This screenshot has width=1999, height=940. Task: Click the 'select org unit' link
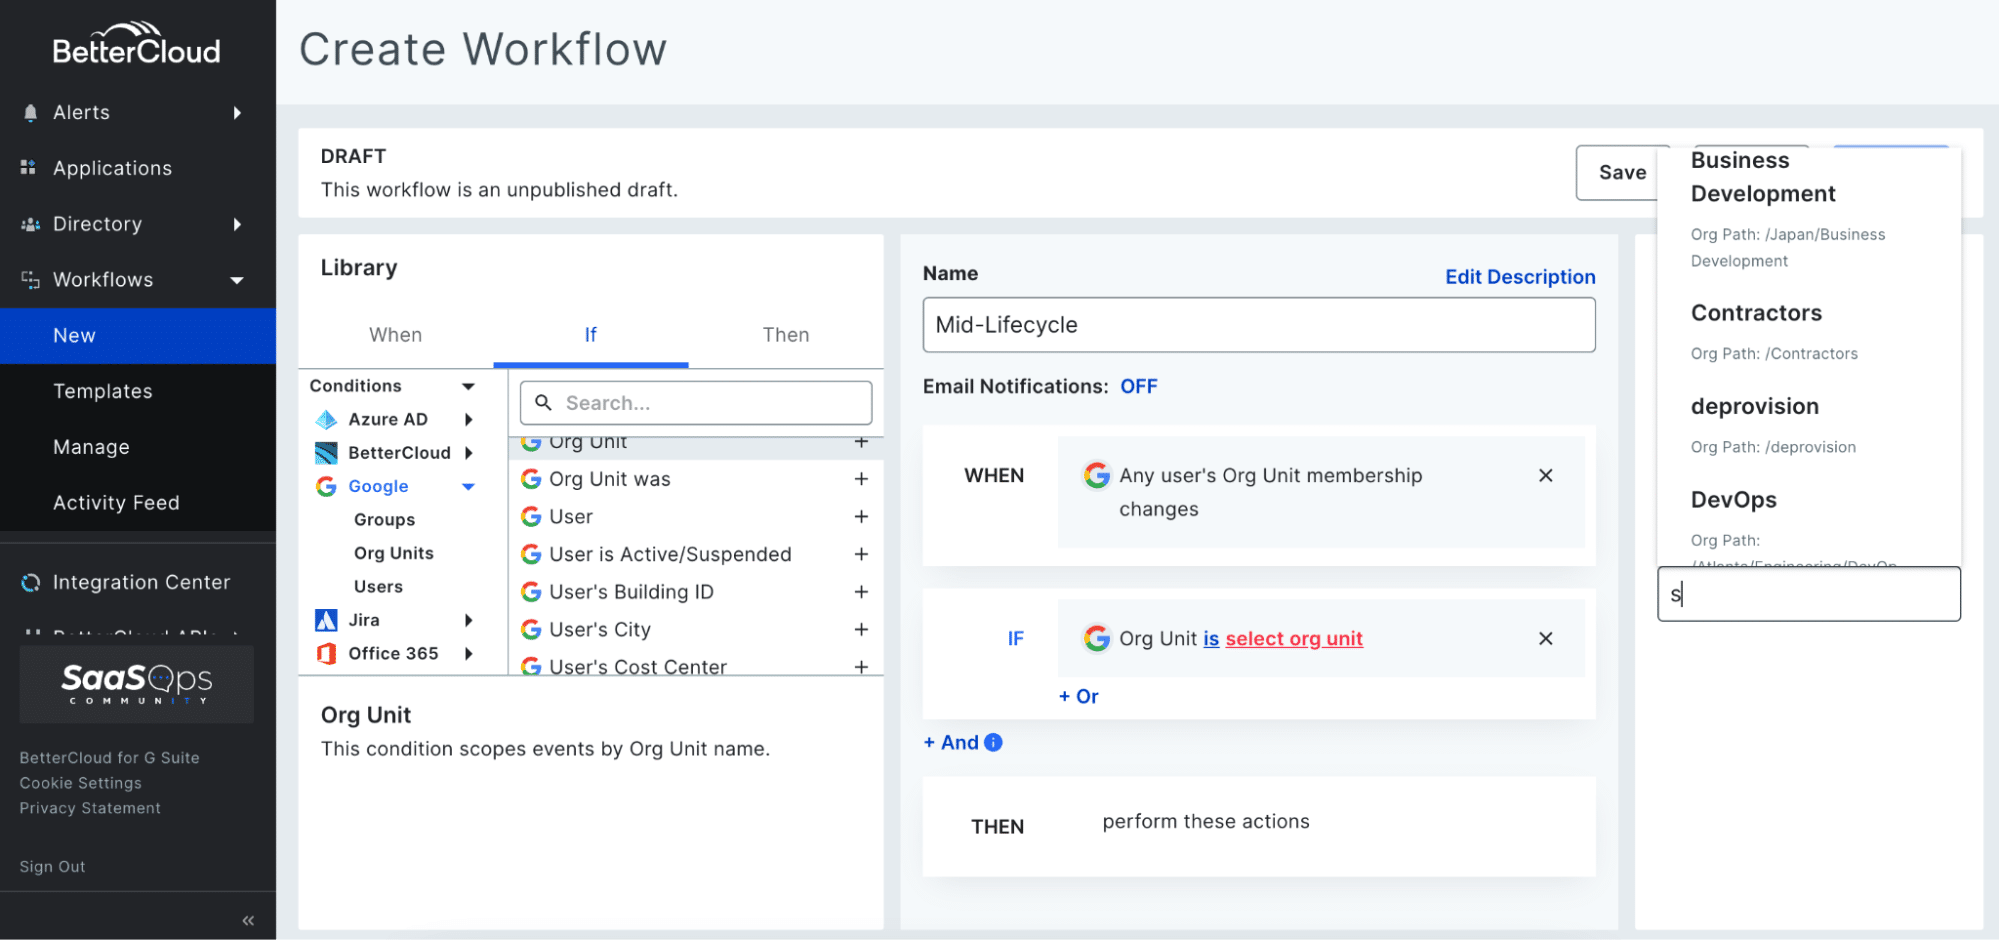tap(1294, 638)
